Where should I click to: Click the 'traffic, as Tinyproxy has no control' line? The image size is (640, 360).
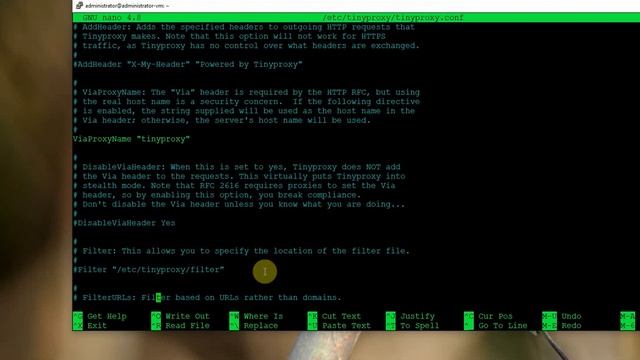pos(247,46)
